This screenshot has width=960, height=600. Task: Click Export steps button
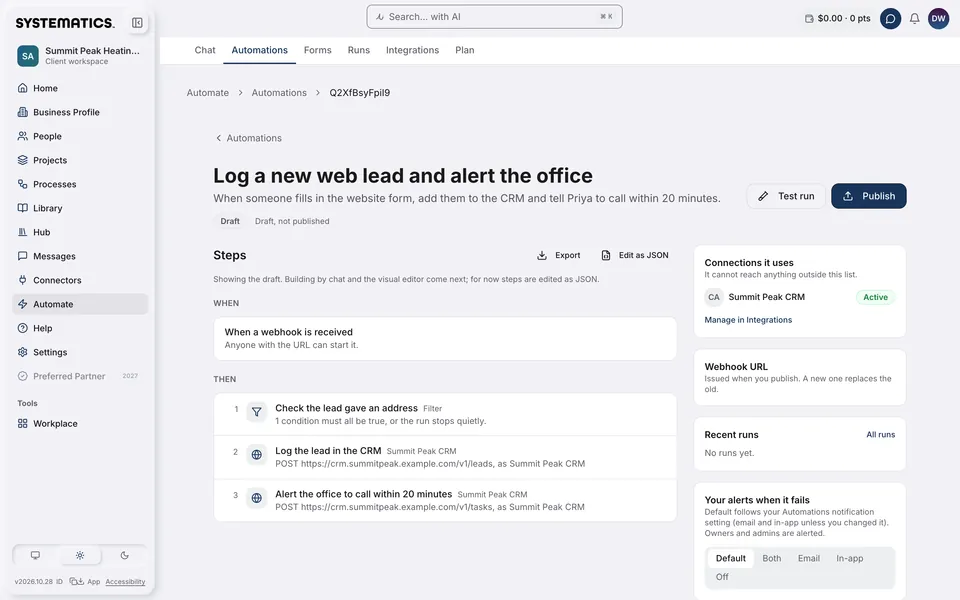coord(558,255)
